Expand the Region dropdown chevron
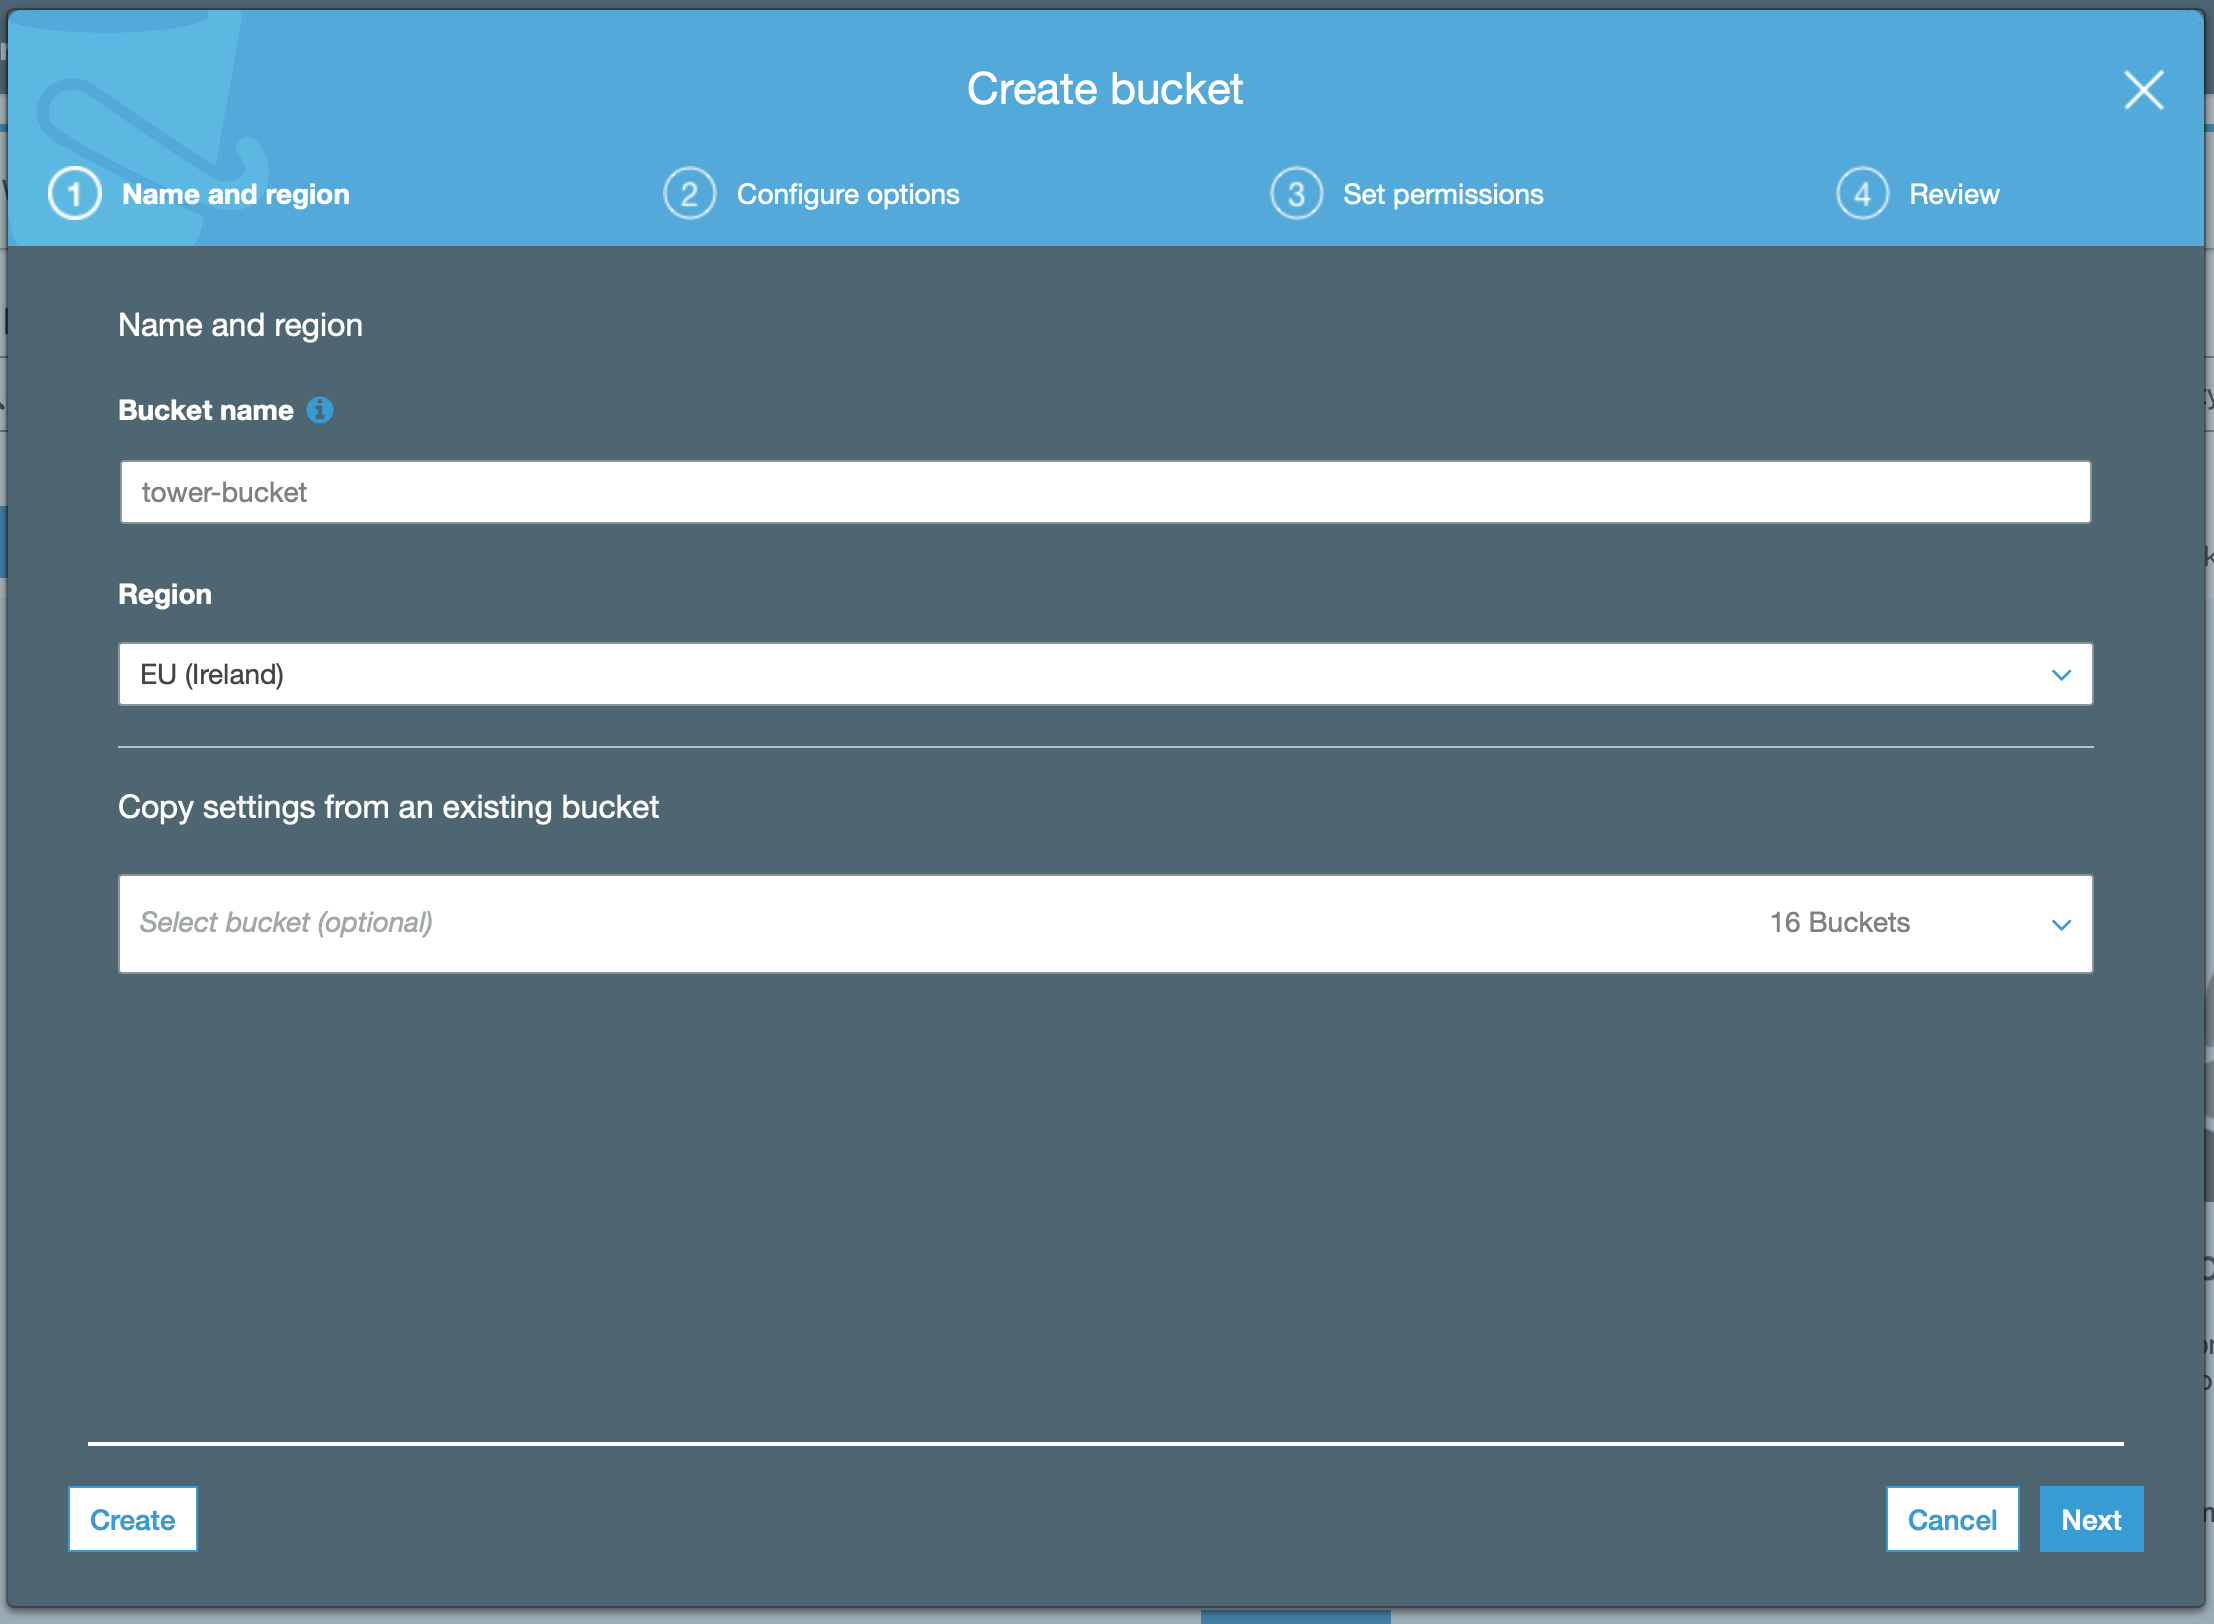 point(2061,675)
